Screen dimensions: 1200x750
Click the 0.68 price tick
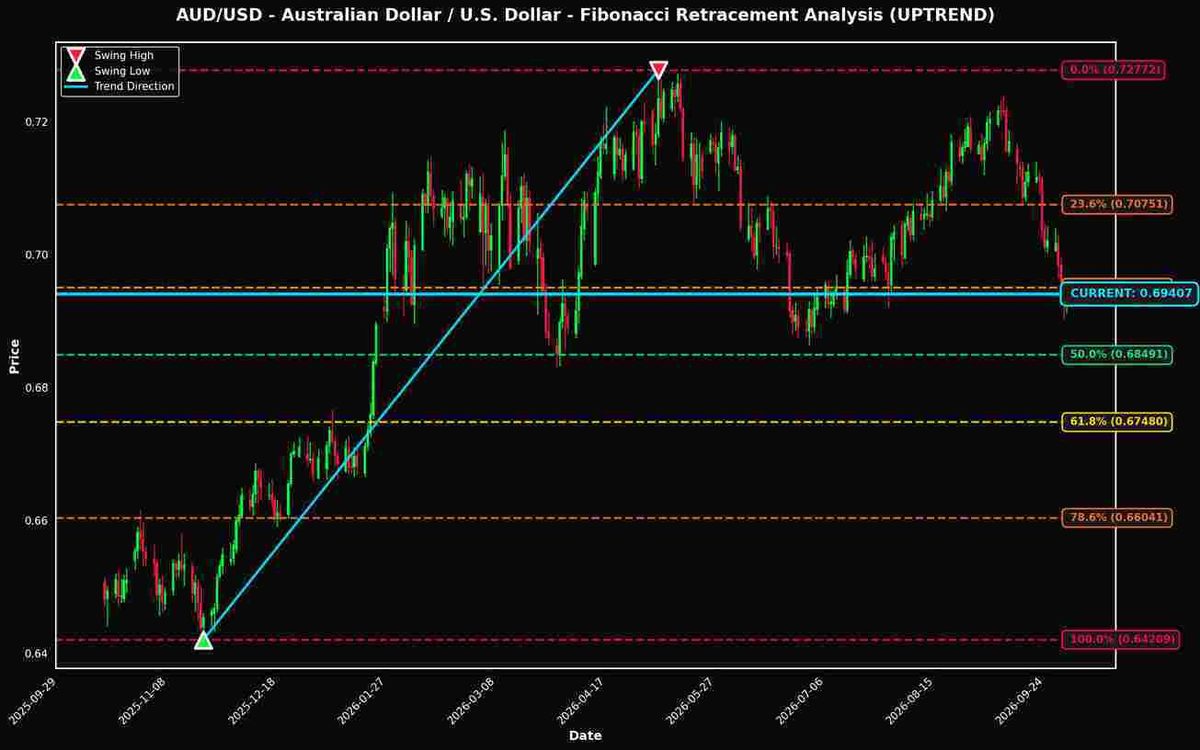point(35,388)
